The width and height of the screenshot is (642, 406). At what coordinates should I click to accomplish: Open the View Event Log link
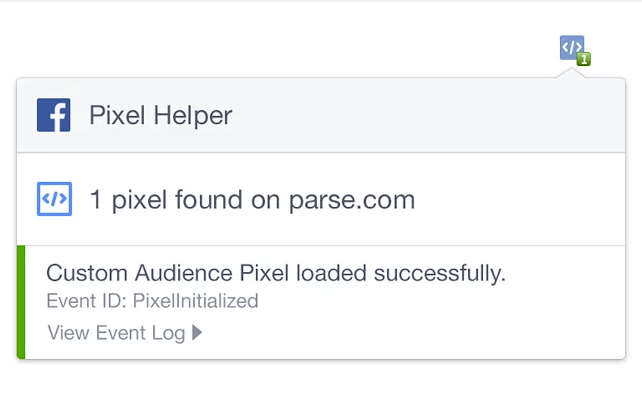[125, 333]
